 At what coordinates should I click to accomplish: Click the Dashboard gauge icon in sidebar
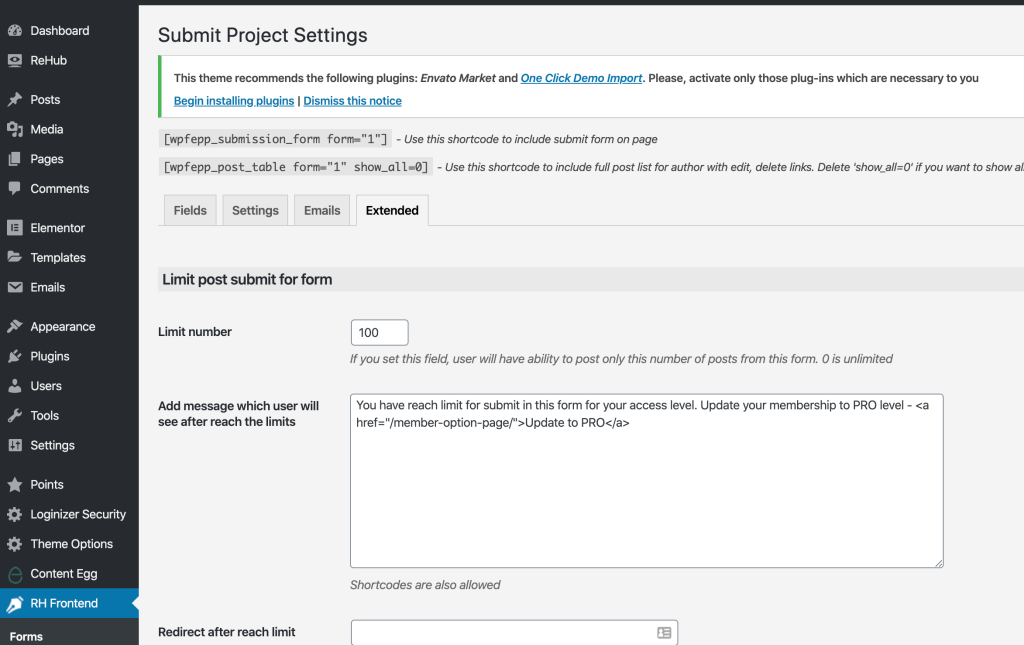coord(15,31)
